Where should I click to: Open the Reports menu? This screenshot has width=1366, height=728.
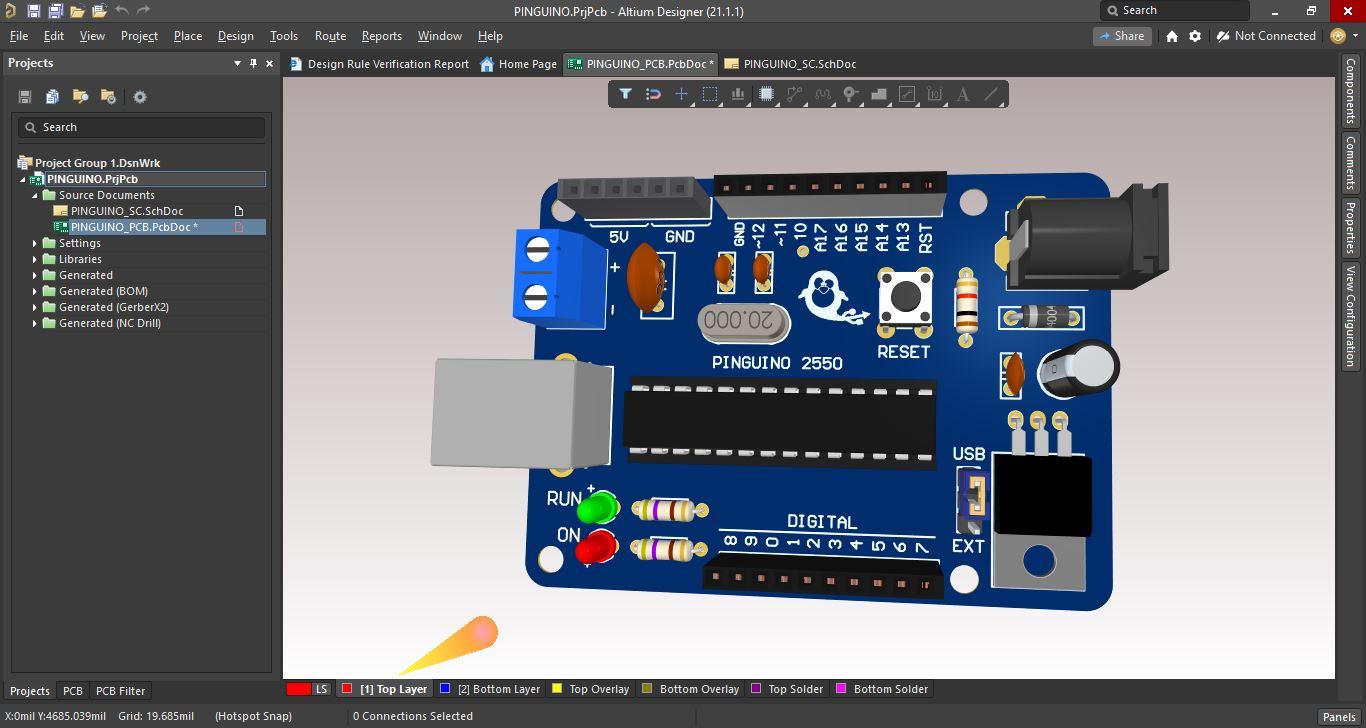pyautogui.click(x=381, y=36)
